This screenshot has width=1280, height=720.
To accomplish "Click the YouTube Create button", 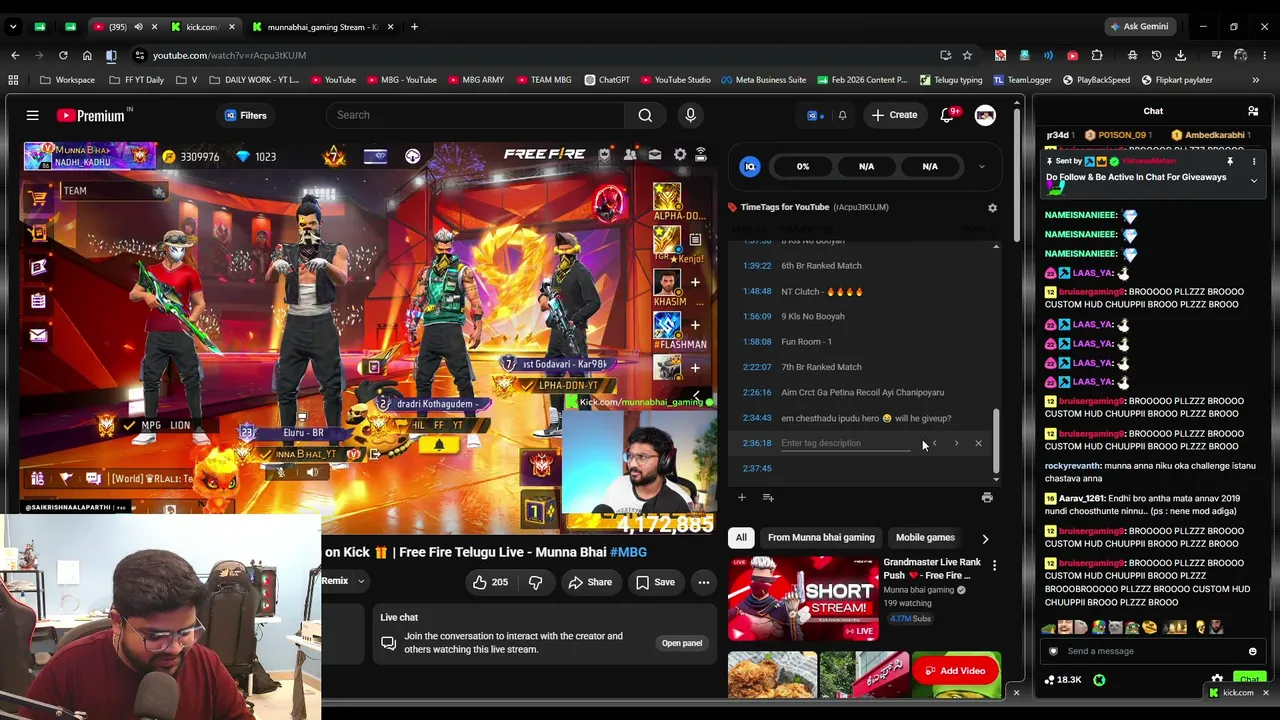I will [894, 115].
